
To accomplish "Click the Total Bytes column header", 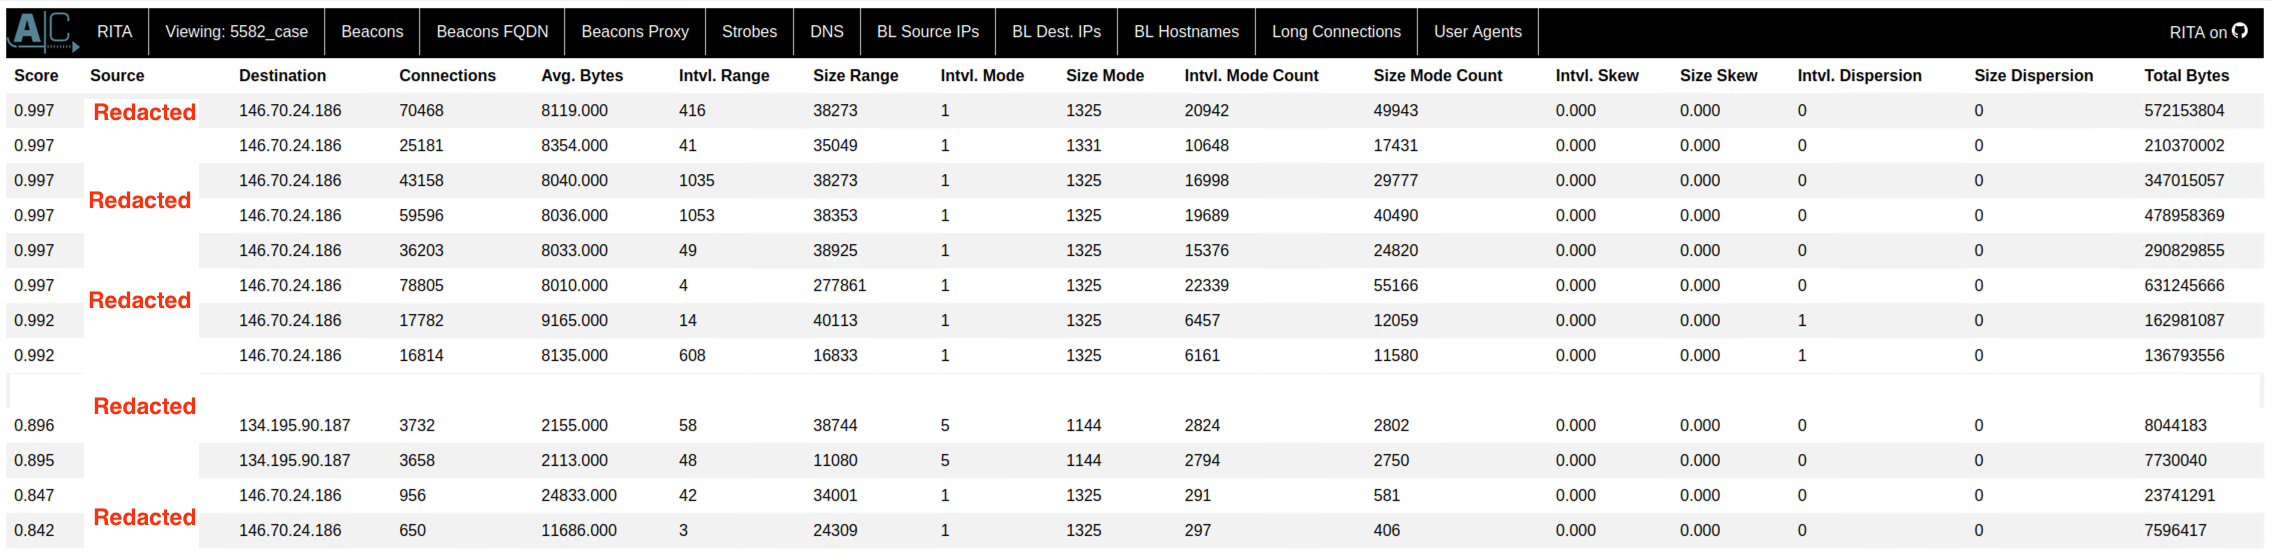I will [x=2186, y=76].
